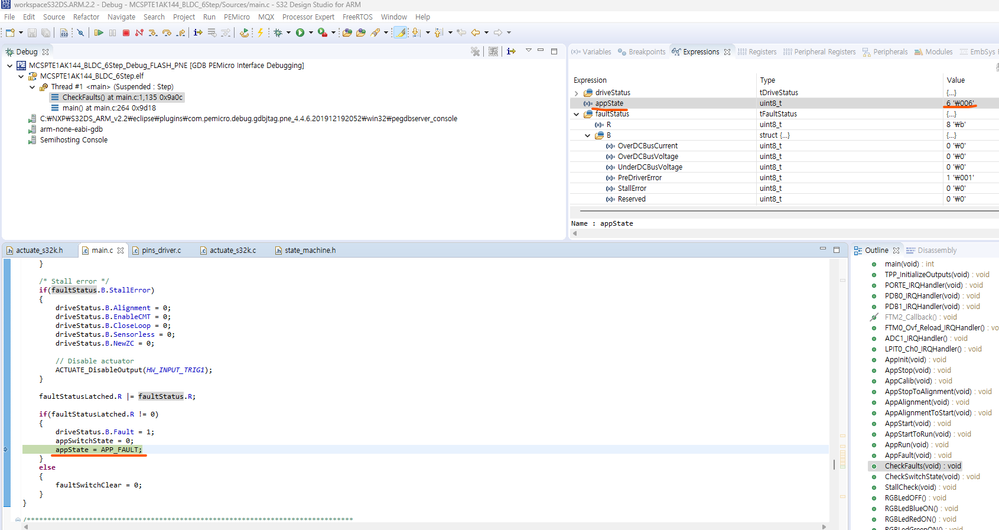Open the state_machine.h editor tab
The height and width of the screenshot is (530, 999).
(x=305, y=250)
